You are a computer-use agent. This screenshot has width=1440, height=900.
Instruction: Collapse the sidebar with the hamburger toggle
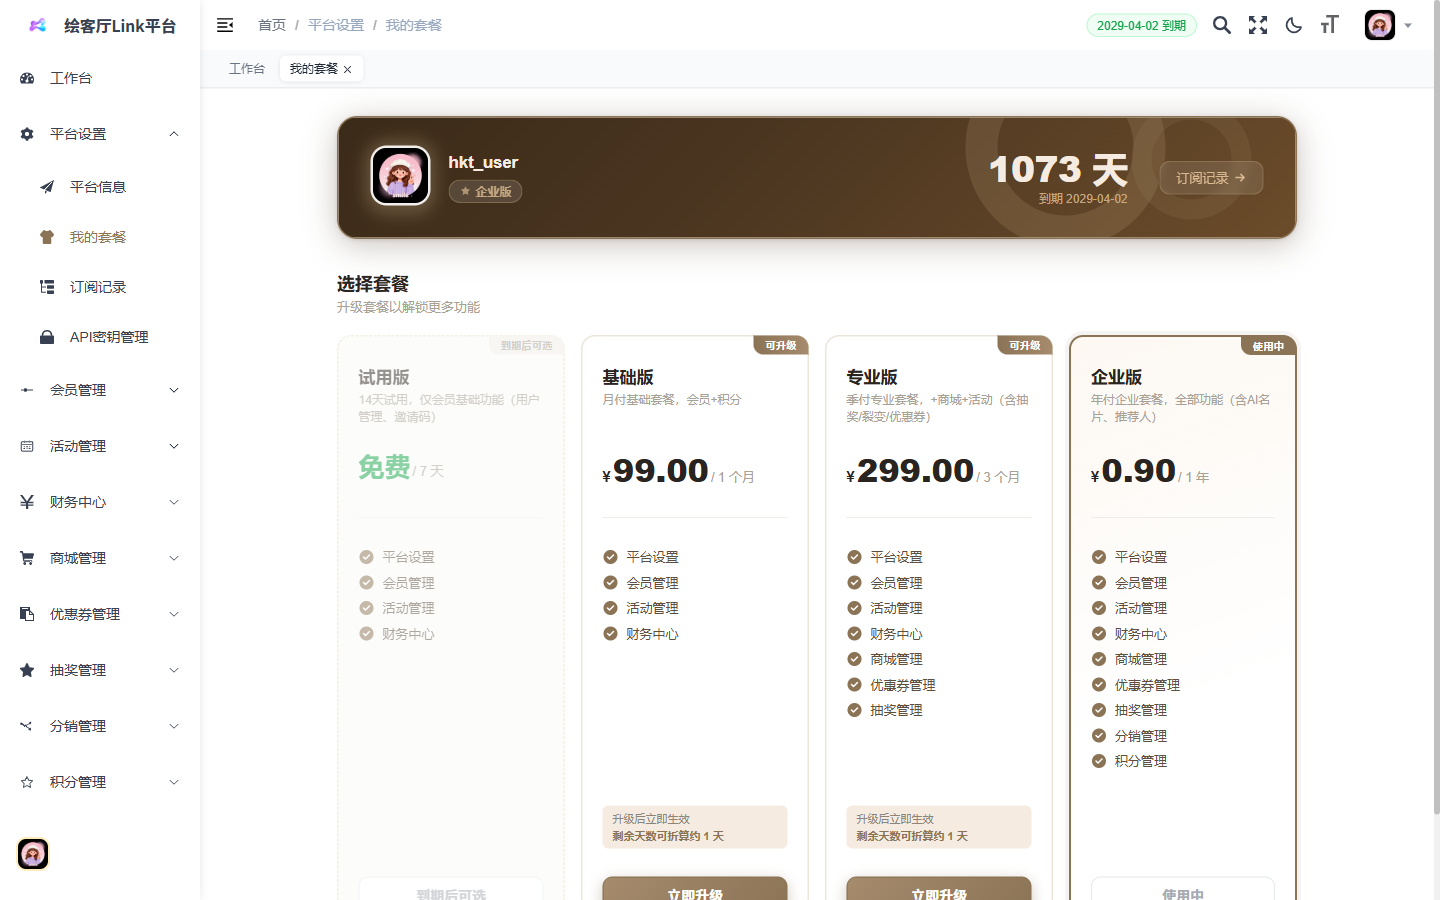[225, 25]
